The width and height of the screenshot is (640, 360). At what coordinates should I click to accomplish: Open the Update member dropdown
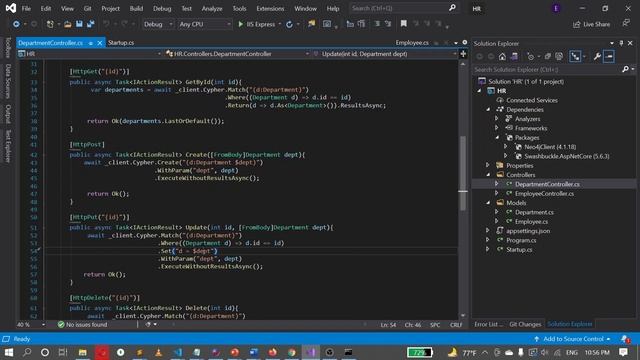pos(384,53)
